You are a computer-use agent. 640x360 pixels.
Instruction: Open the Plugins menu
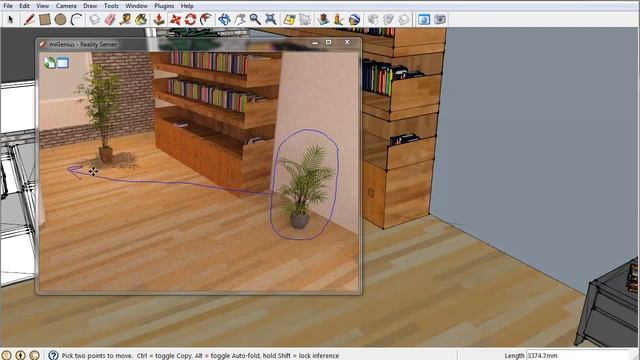[164, 6]
